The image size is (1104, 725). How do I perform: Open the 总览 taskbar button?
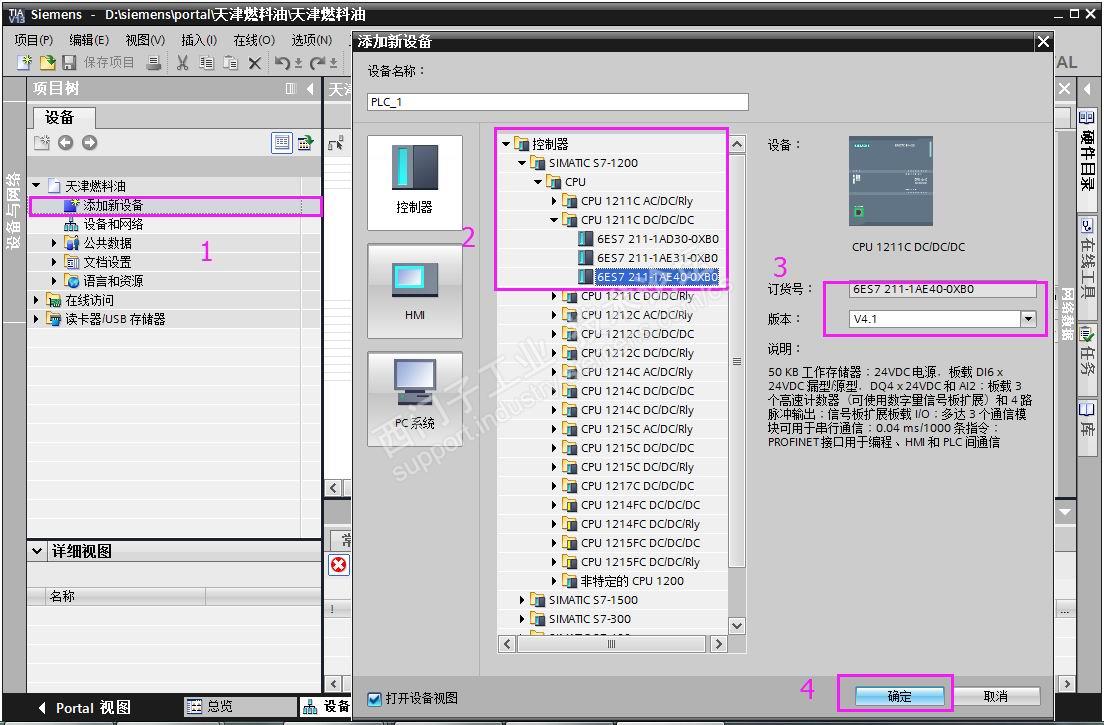(x=240, y=706)
